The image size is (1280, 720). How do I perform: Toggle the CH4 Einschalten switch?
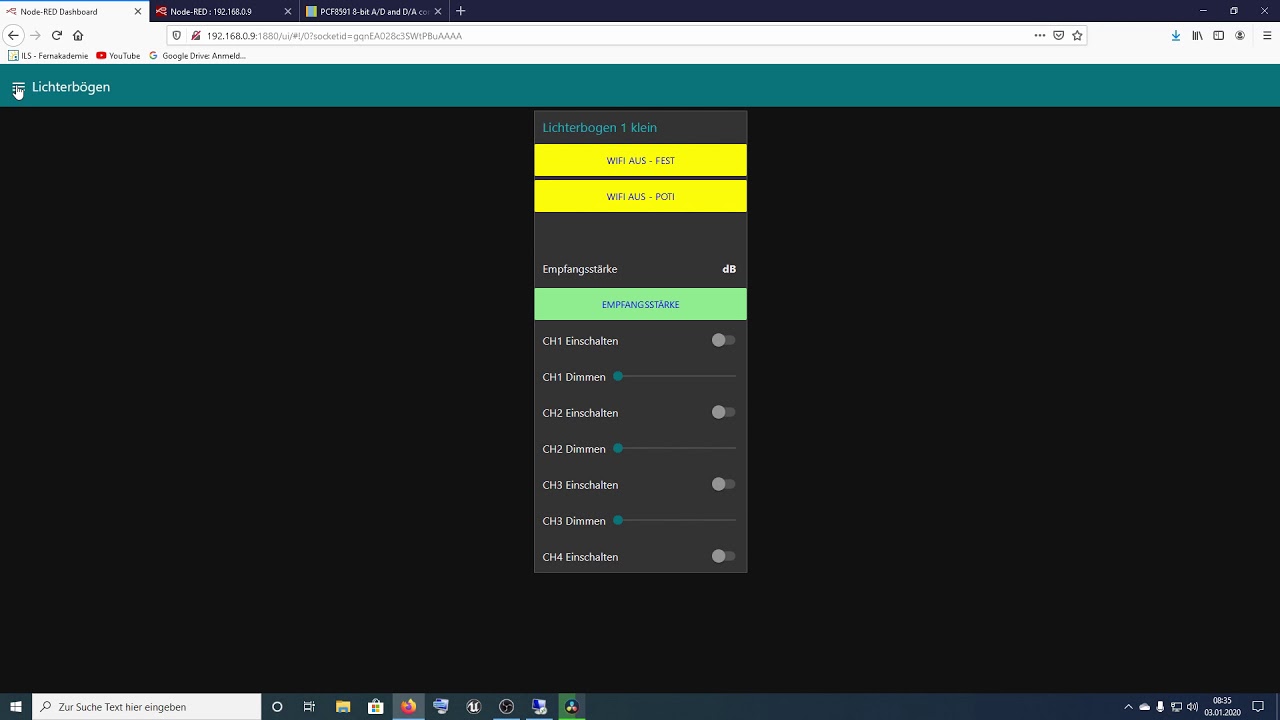(723, 556)
